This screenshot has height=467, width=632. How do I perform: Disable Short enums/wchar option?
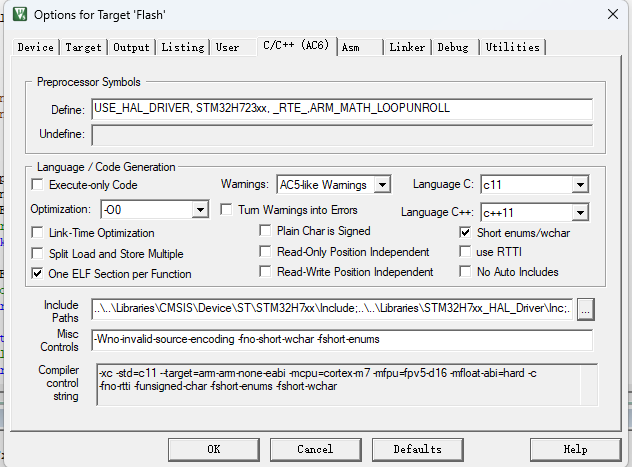466,232
